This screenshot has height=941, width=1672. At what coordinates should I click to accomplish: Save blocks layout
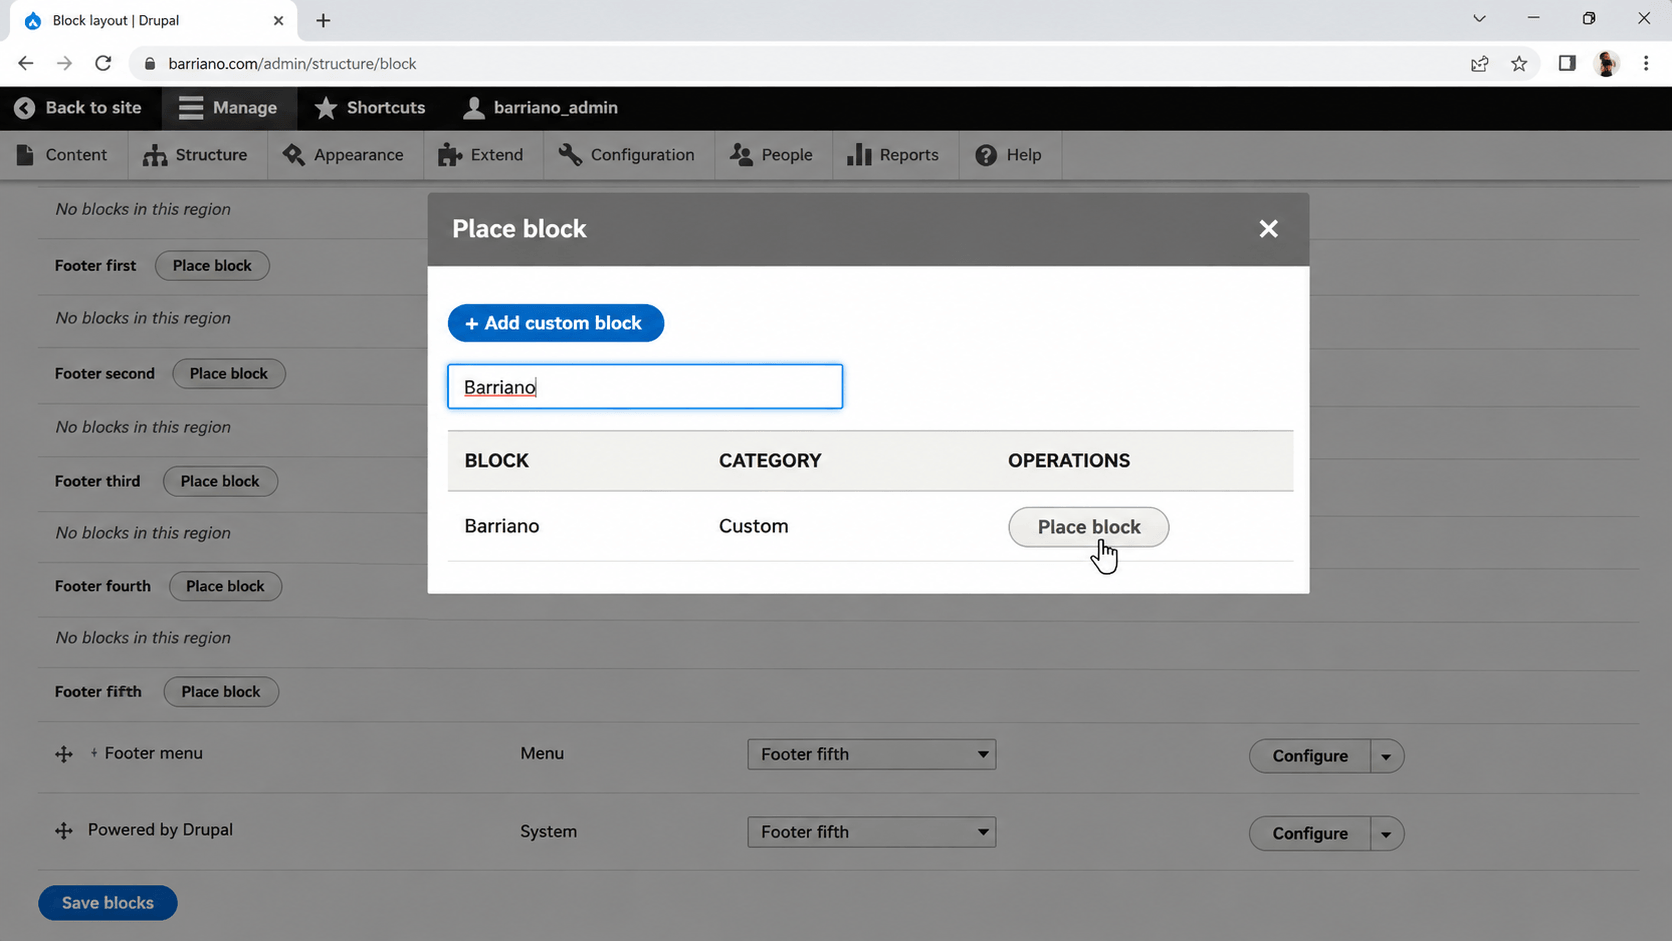tap(108, 903)
